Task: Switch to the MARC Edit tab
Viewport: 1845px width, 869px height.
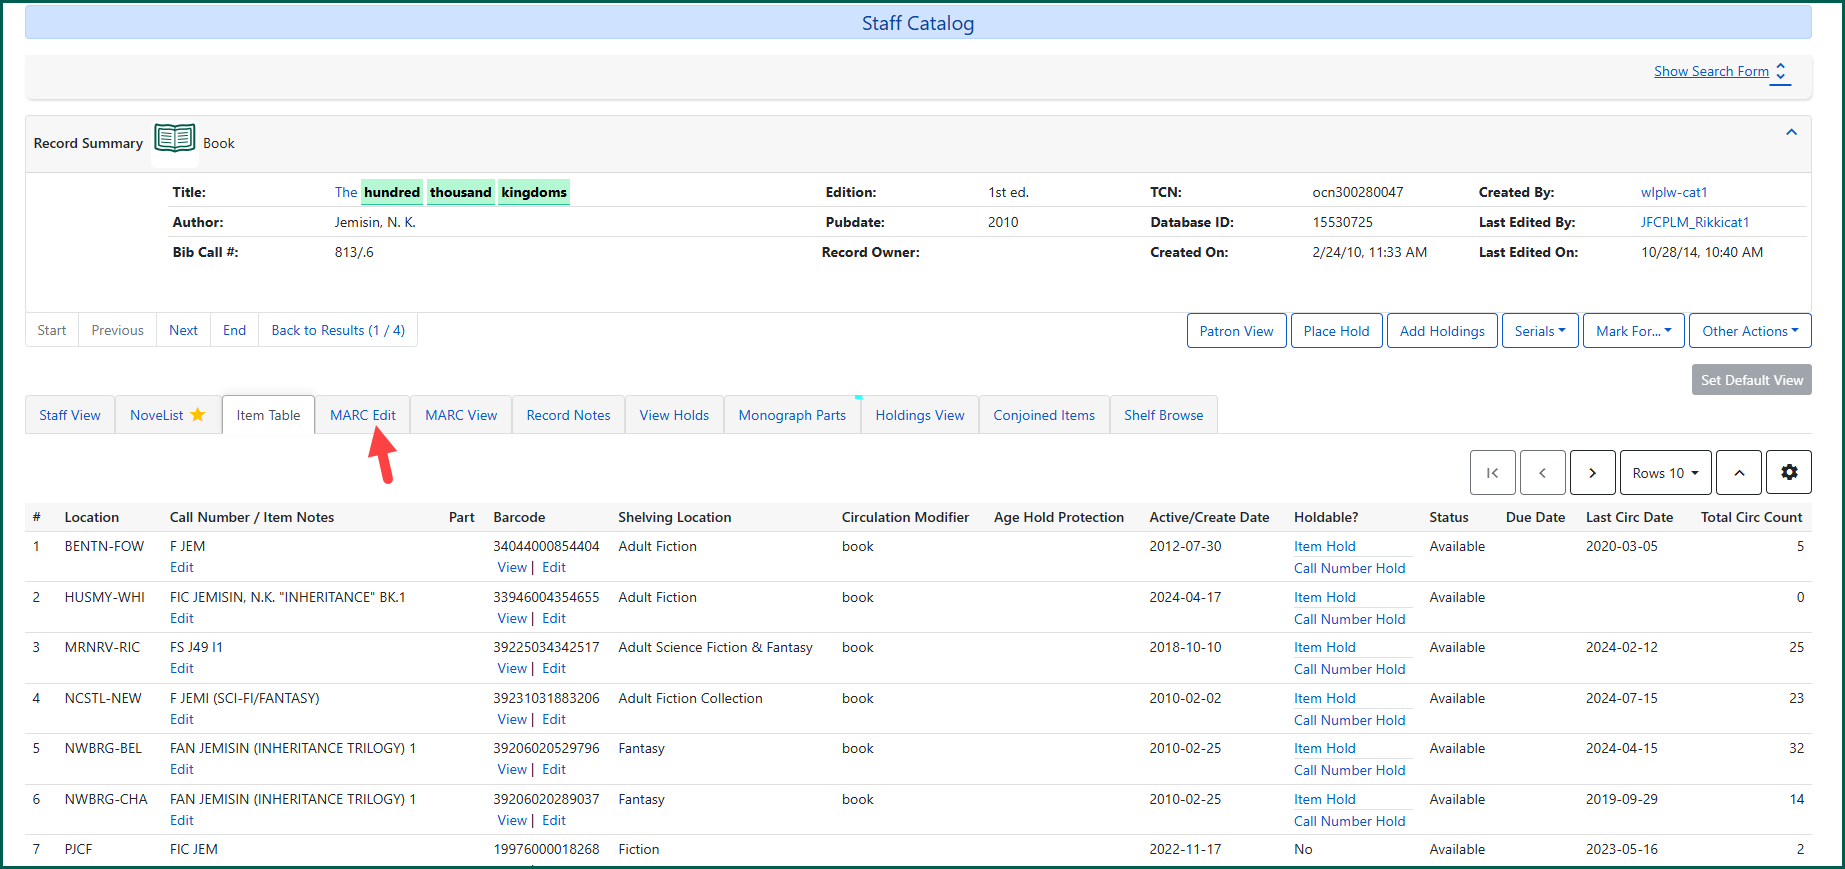Action: [x=362, y=415]
